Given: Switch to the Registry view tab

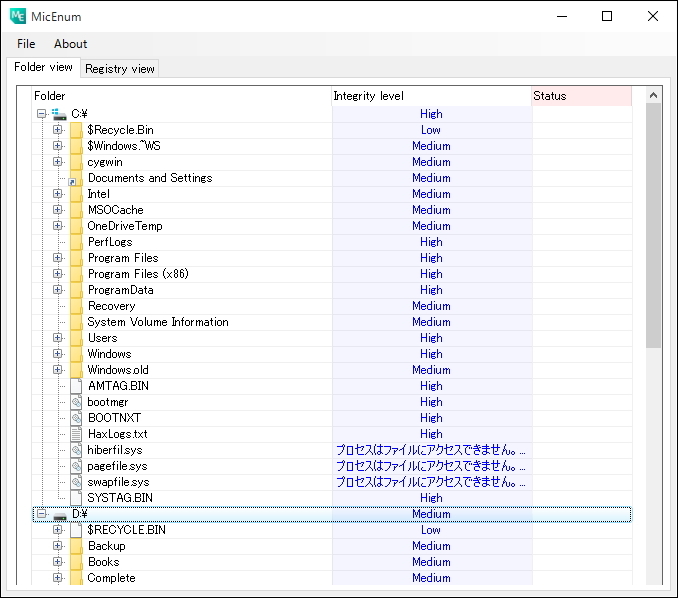Looking at the screenshot, I should 120,69.
